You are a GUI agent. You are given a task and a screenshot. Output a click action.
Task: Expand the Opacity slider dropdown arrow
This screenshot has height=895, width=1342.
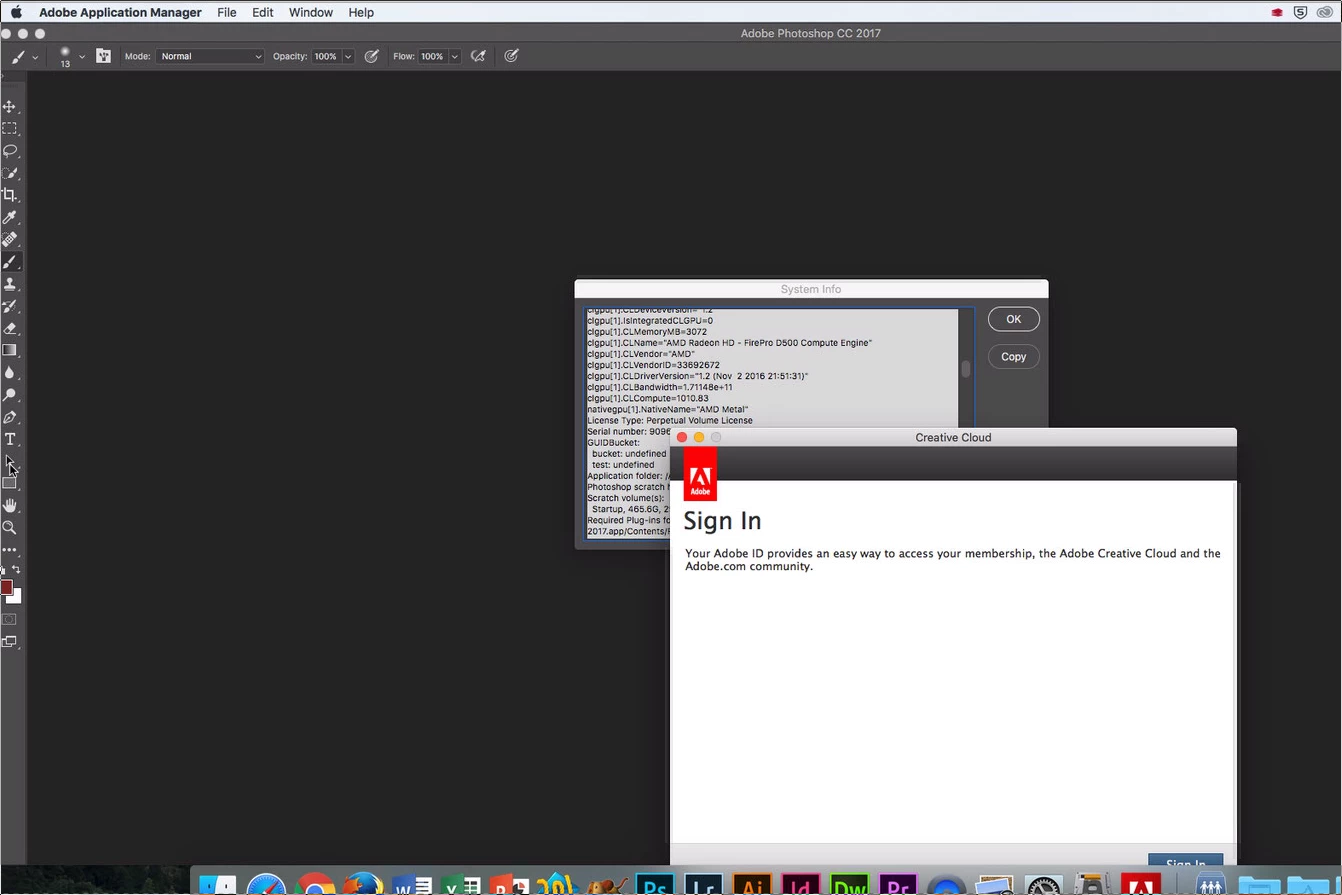click(x=348, y=56)
